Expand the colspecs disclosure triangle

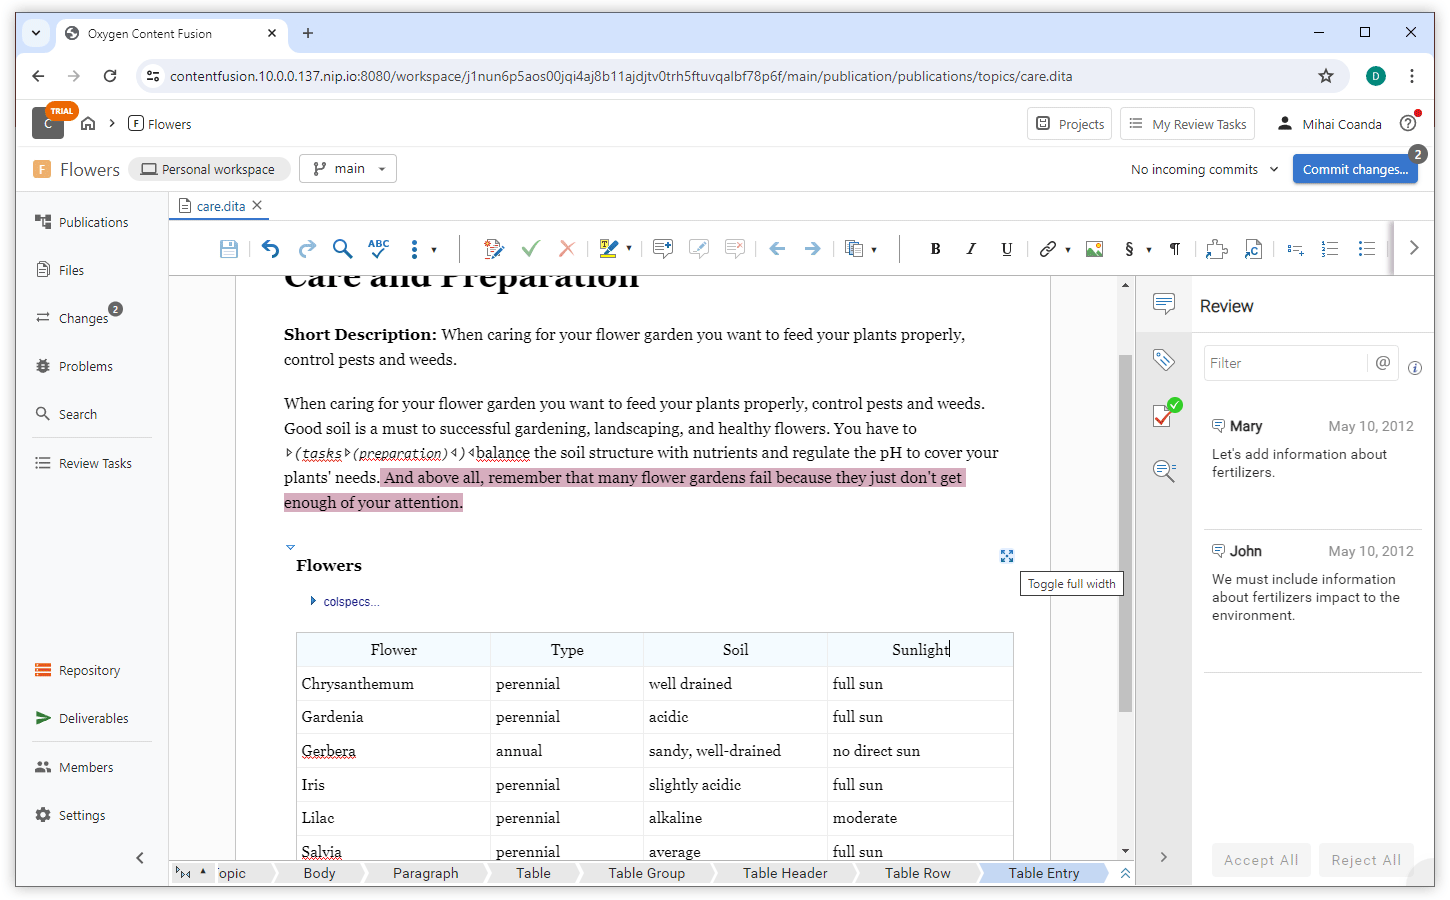click(313, 601)
